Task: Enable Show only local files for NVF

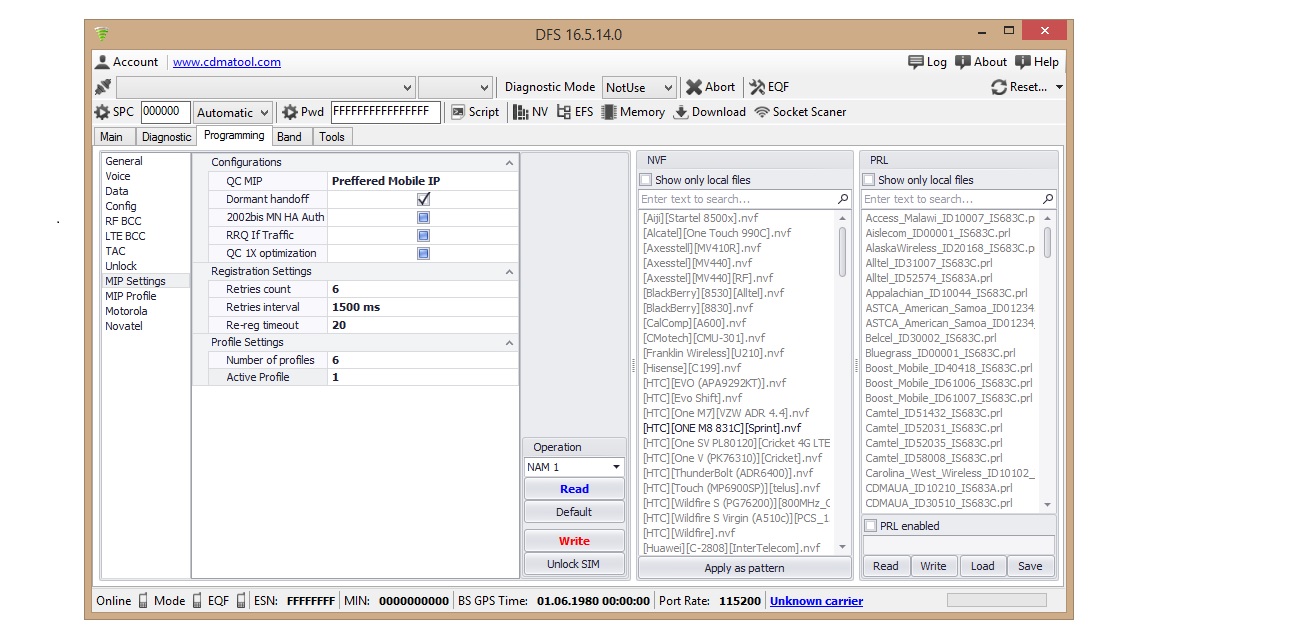Action: (645, 180)
